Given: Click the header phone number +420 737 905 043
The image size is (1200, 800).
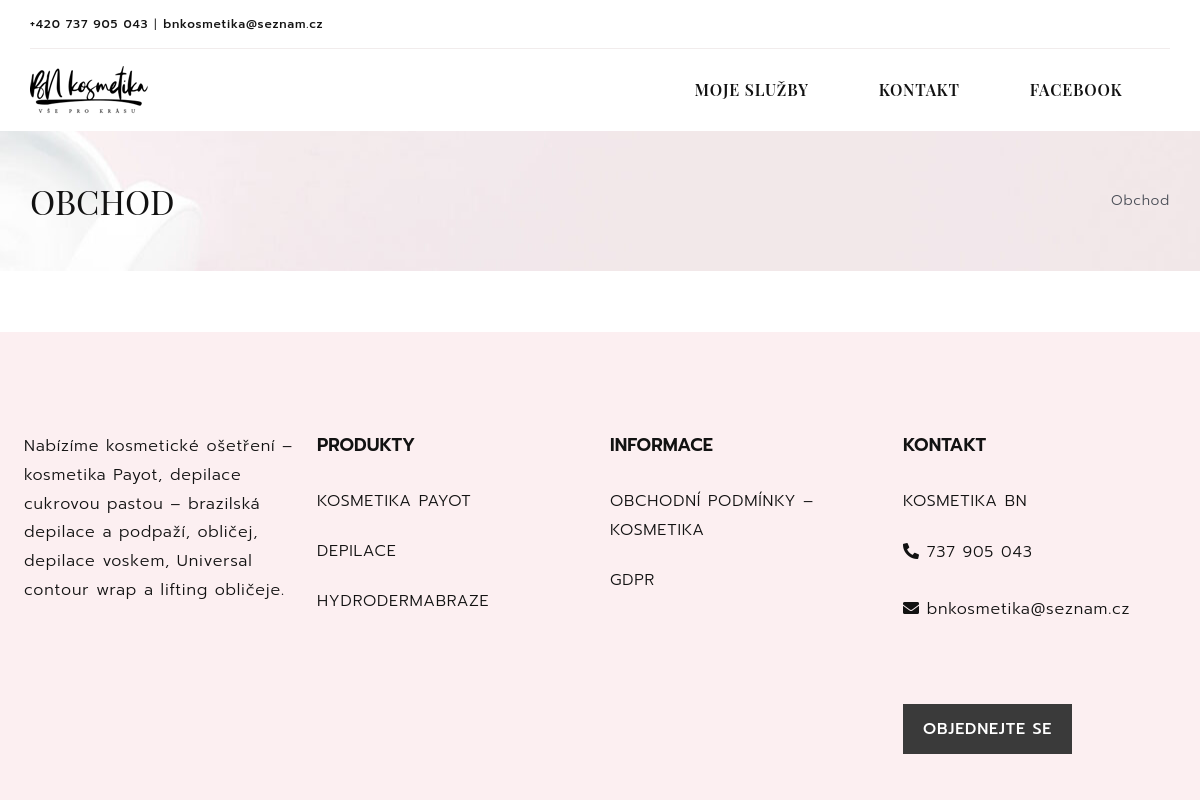Looking at the screenshot, I should tap(89, 24).
